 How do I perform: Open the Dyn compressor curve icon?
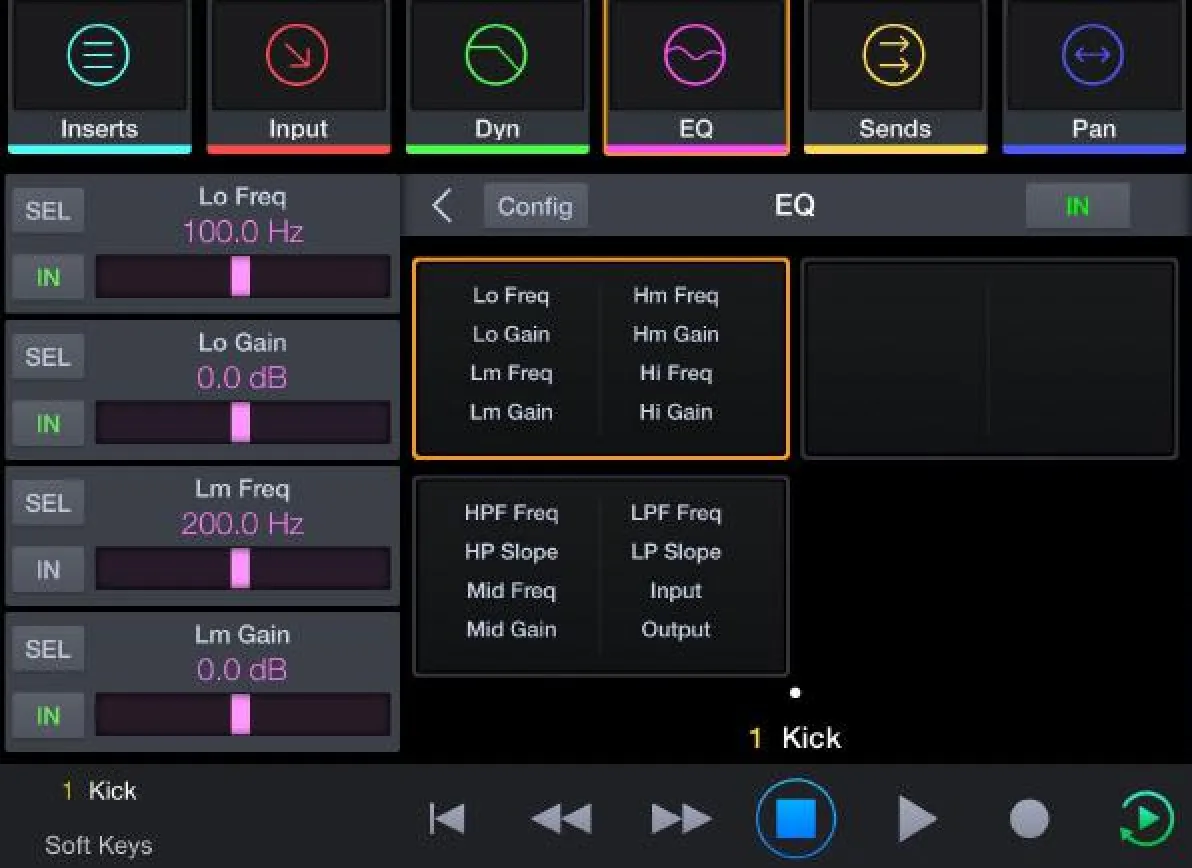tap(496, 55)
